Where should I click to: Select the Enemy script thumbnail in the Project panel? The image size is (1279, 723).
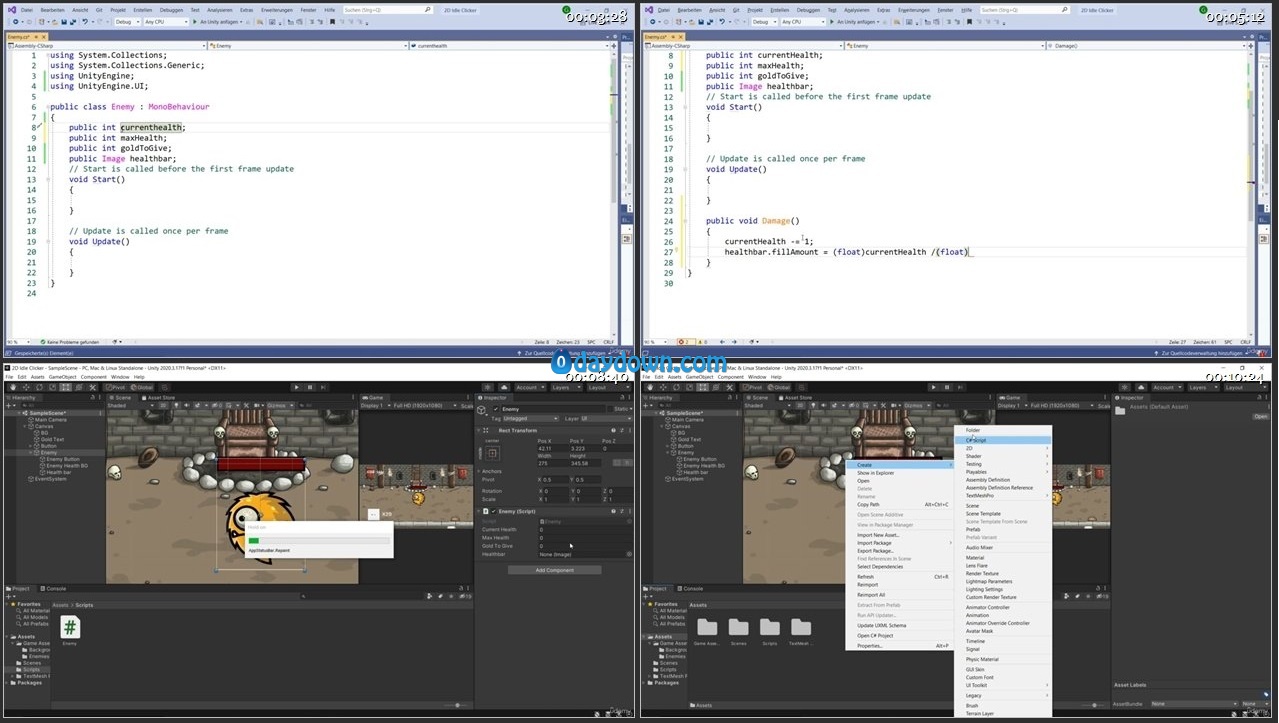(70, 627)
